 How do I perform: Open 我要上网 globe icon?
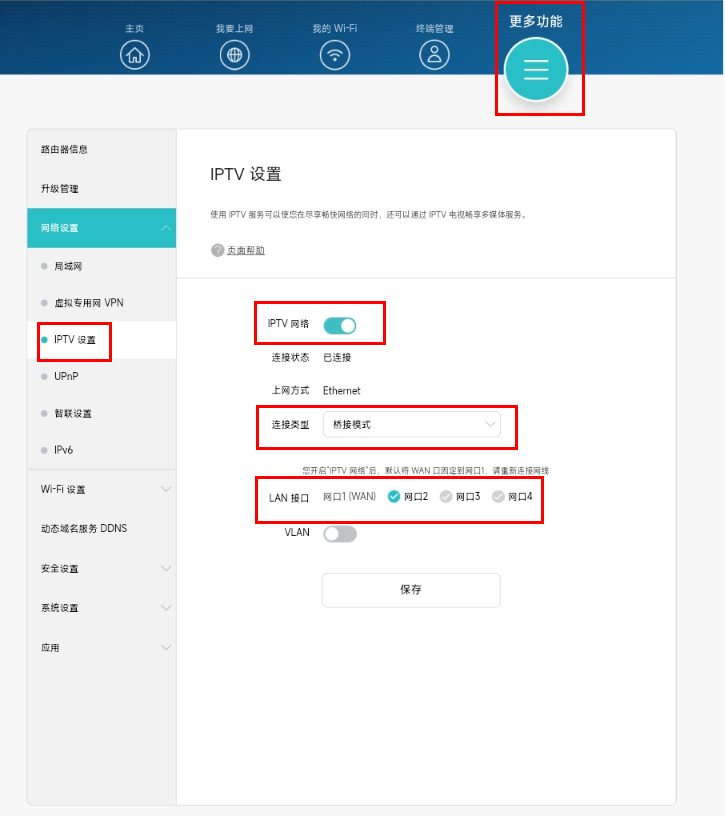click(235, 55)
